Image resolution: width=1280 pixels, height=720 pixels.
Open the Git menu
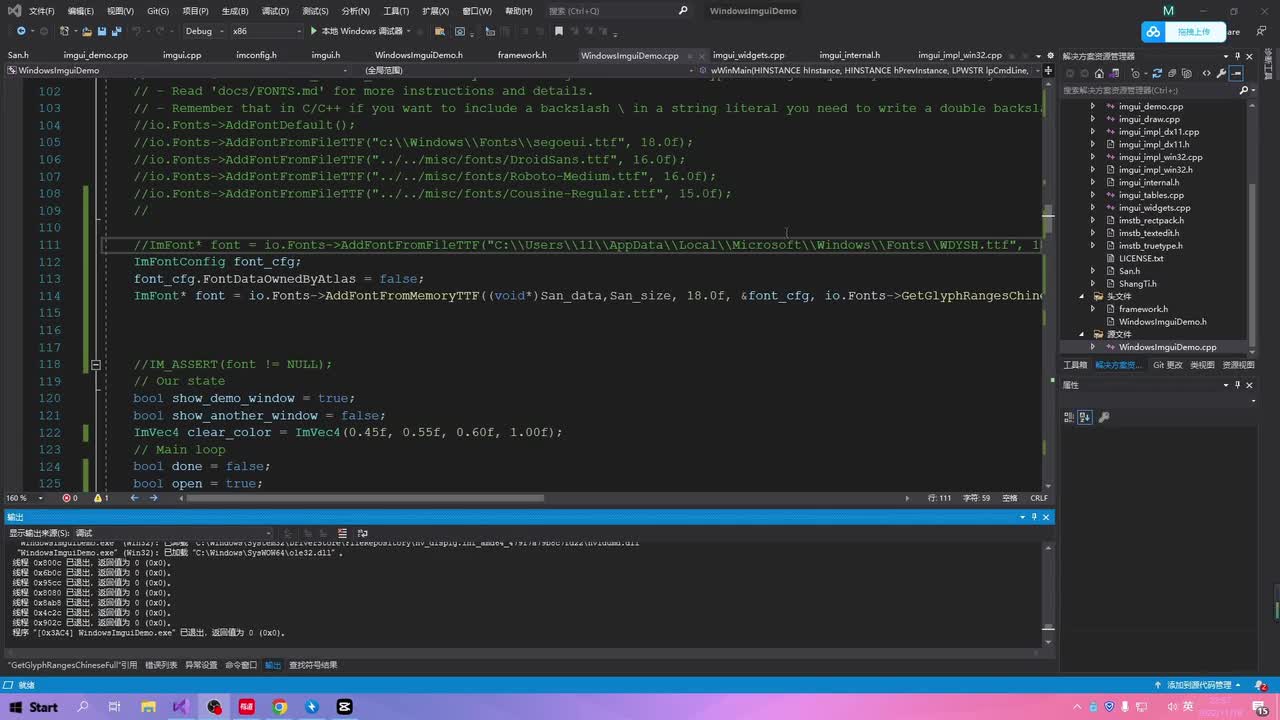(x=158, y=11)
